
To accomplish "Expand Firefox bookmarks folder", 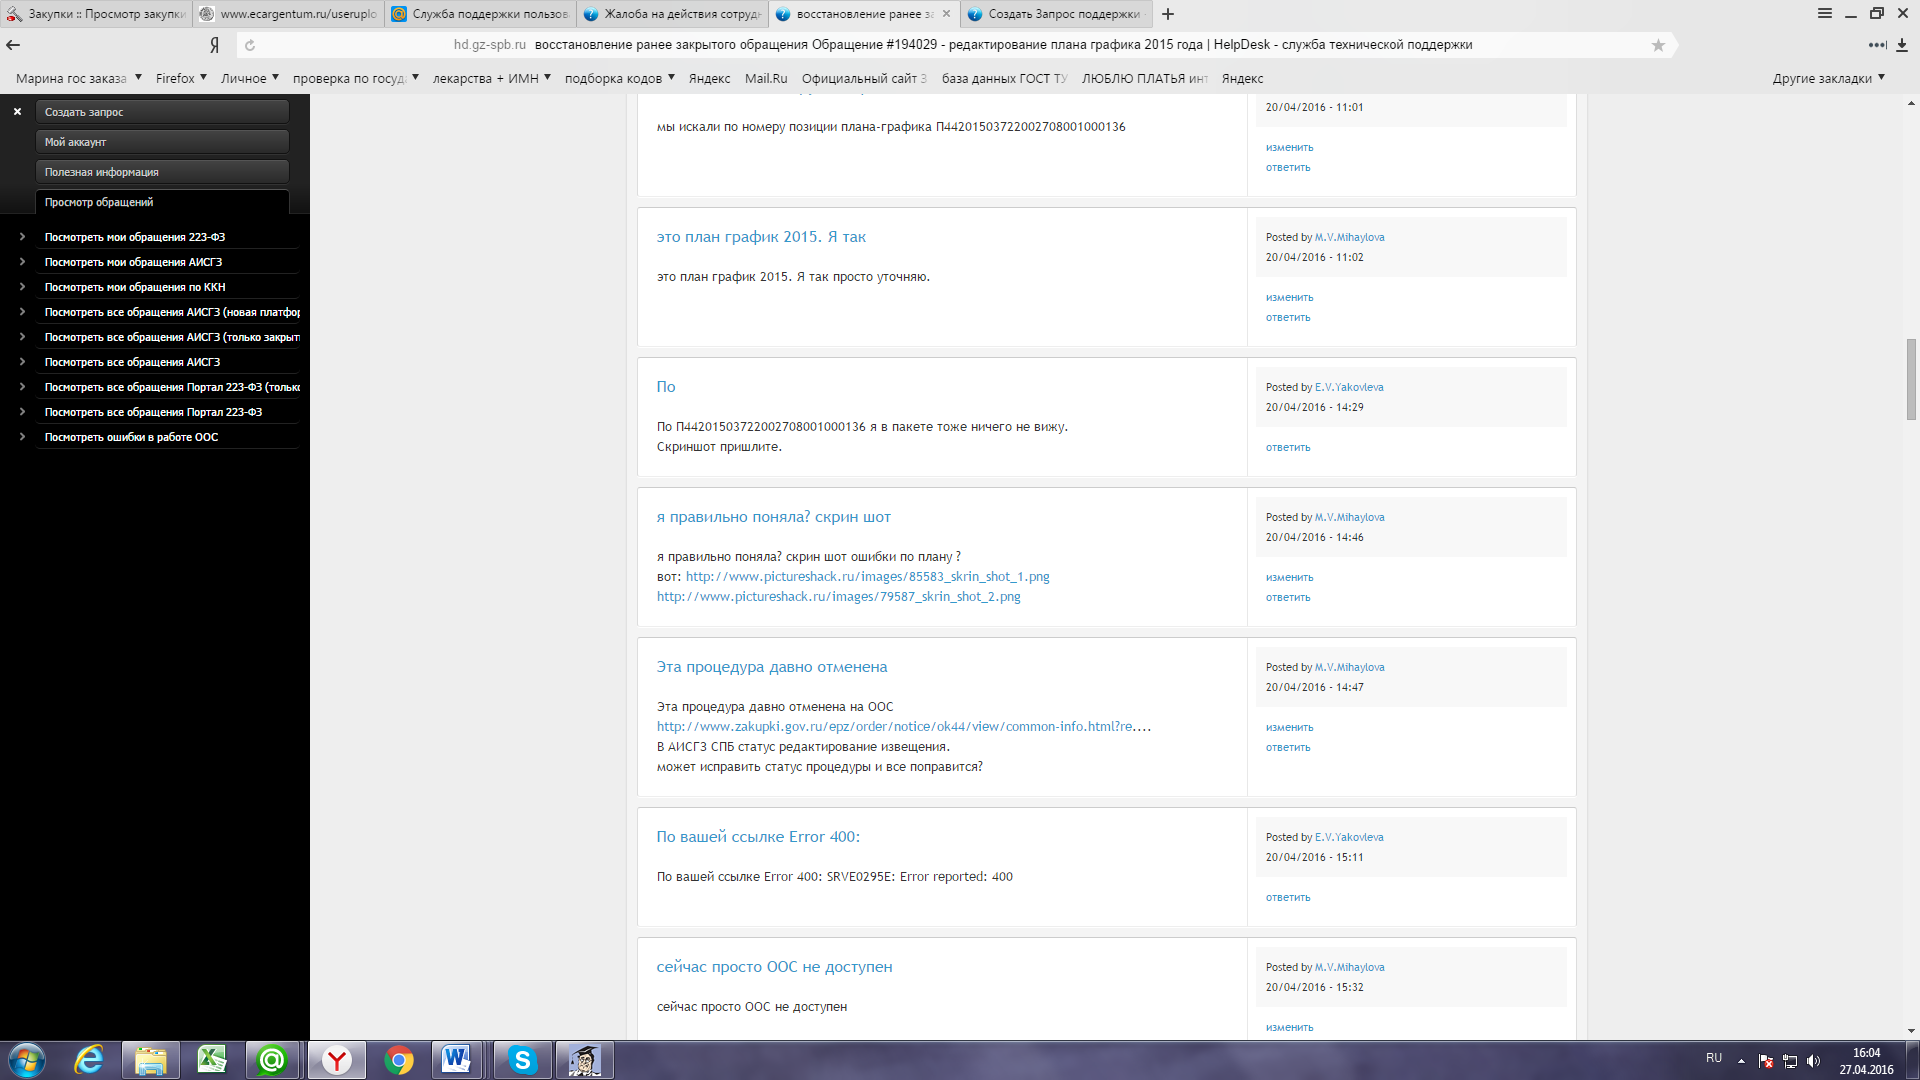I will click(181, 78).
